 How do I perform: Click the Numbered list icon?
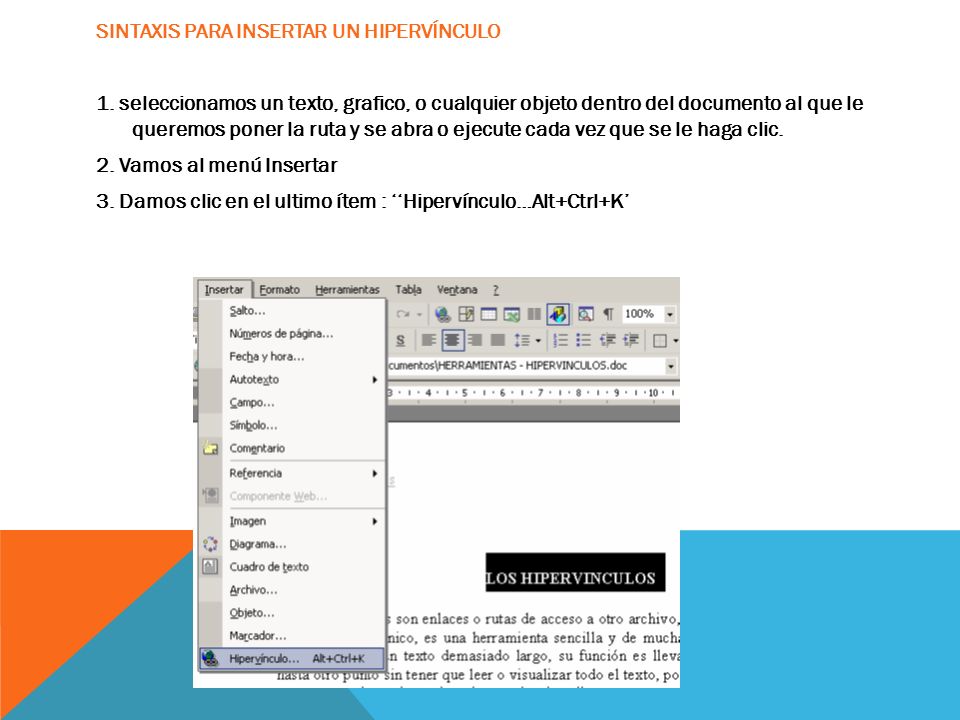tap(560, 340)
